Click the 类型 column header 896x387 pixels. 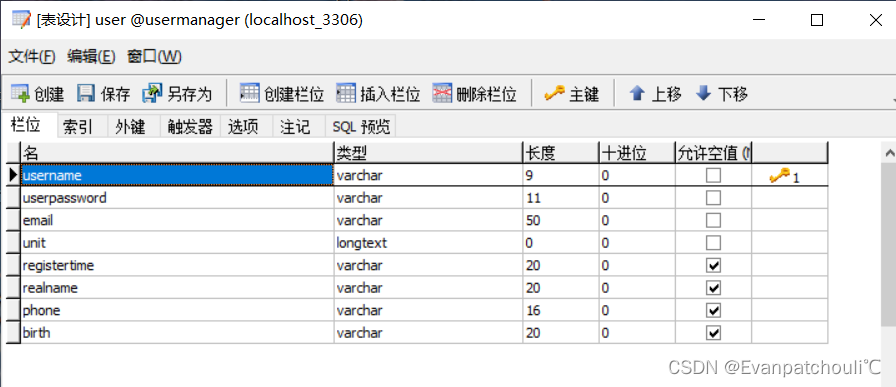point(429,153)
